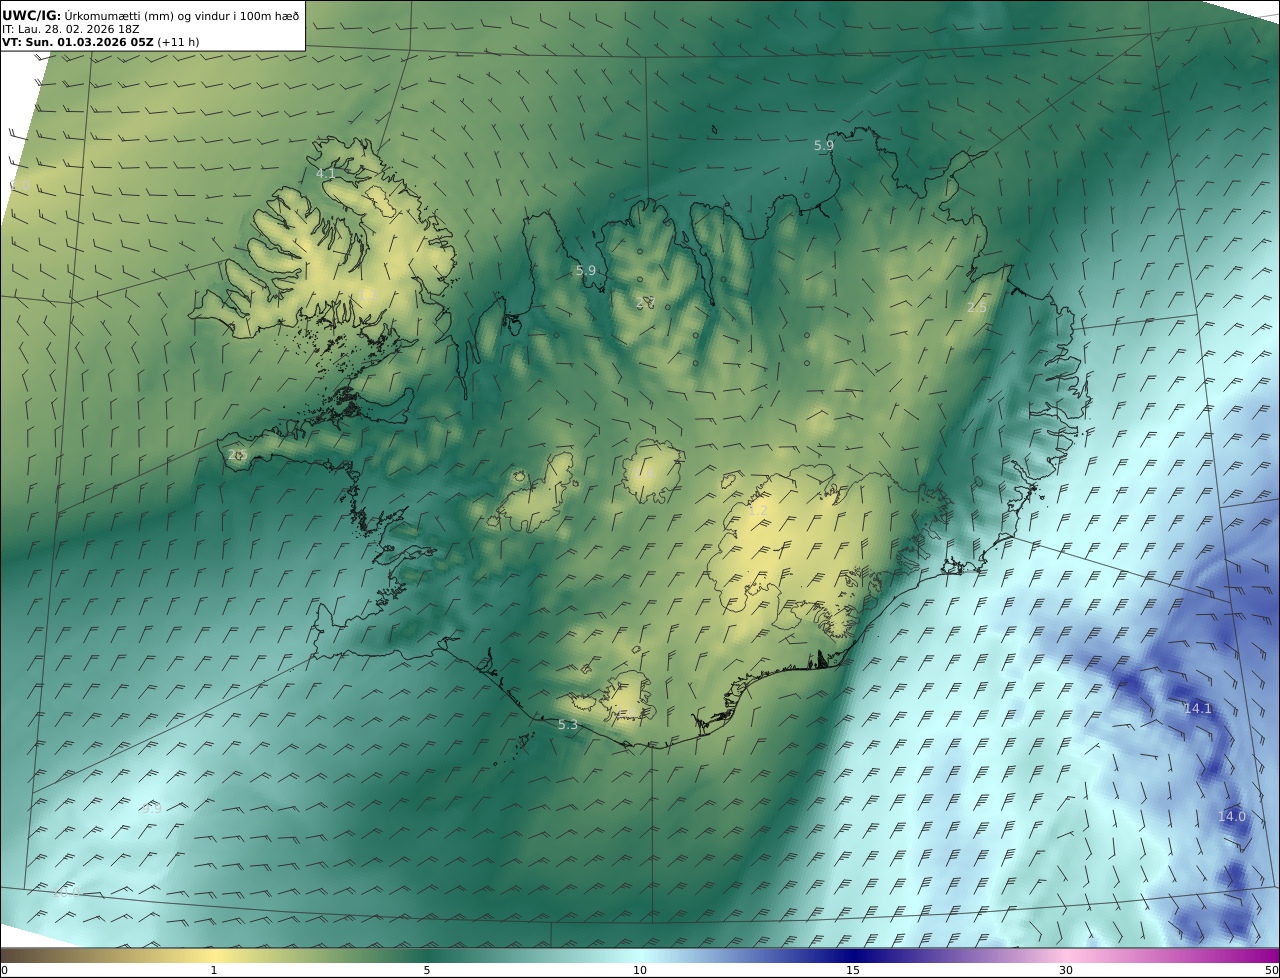Click the 5.9 label inside the northern fjord
This screenshot has height=978, width=1280.
[585, 271]
